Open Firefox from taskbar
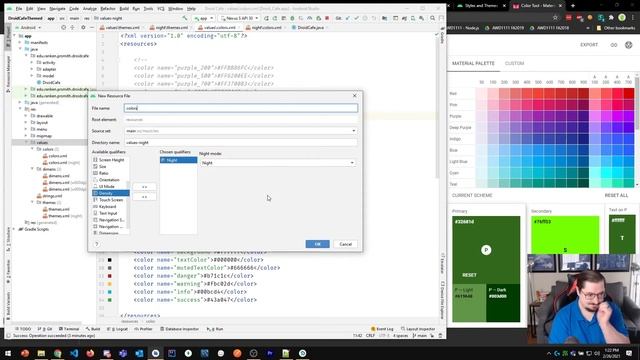Viewport: 640px width, 360px height. coord(90,353)
